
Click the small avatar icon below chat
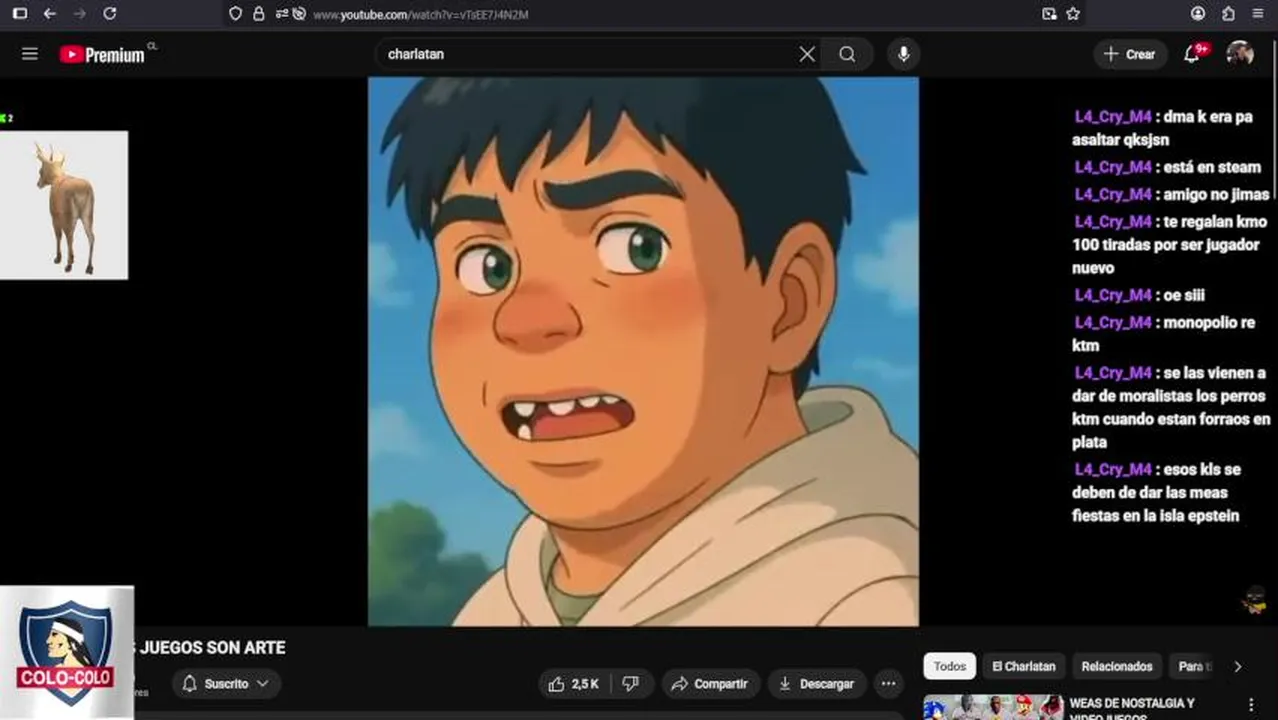pyautogui.click(x=1254, y=601)
